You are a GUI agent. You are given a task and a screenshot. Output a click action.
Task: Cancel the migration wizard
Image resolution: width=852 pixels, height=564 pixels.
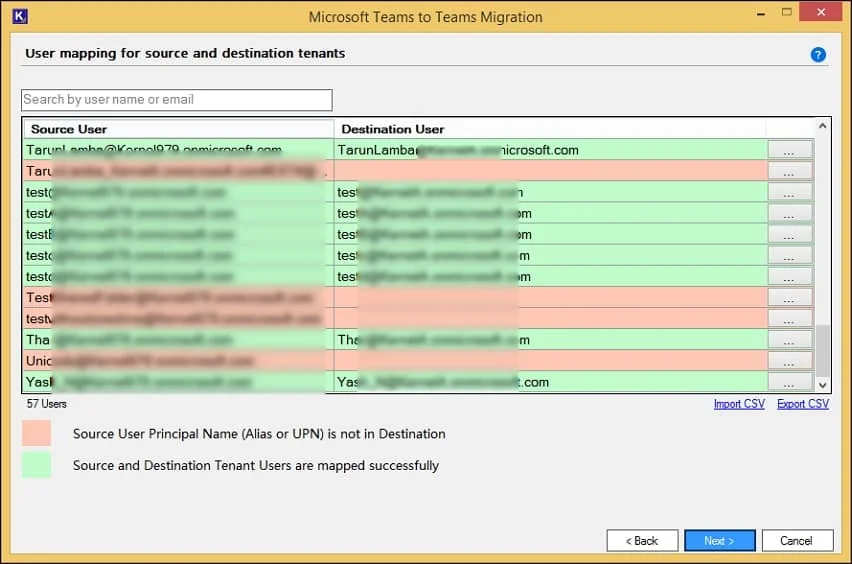(797, 541)
